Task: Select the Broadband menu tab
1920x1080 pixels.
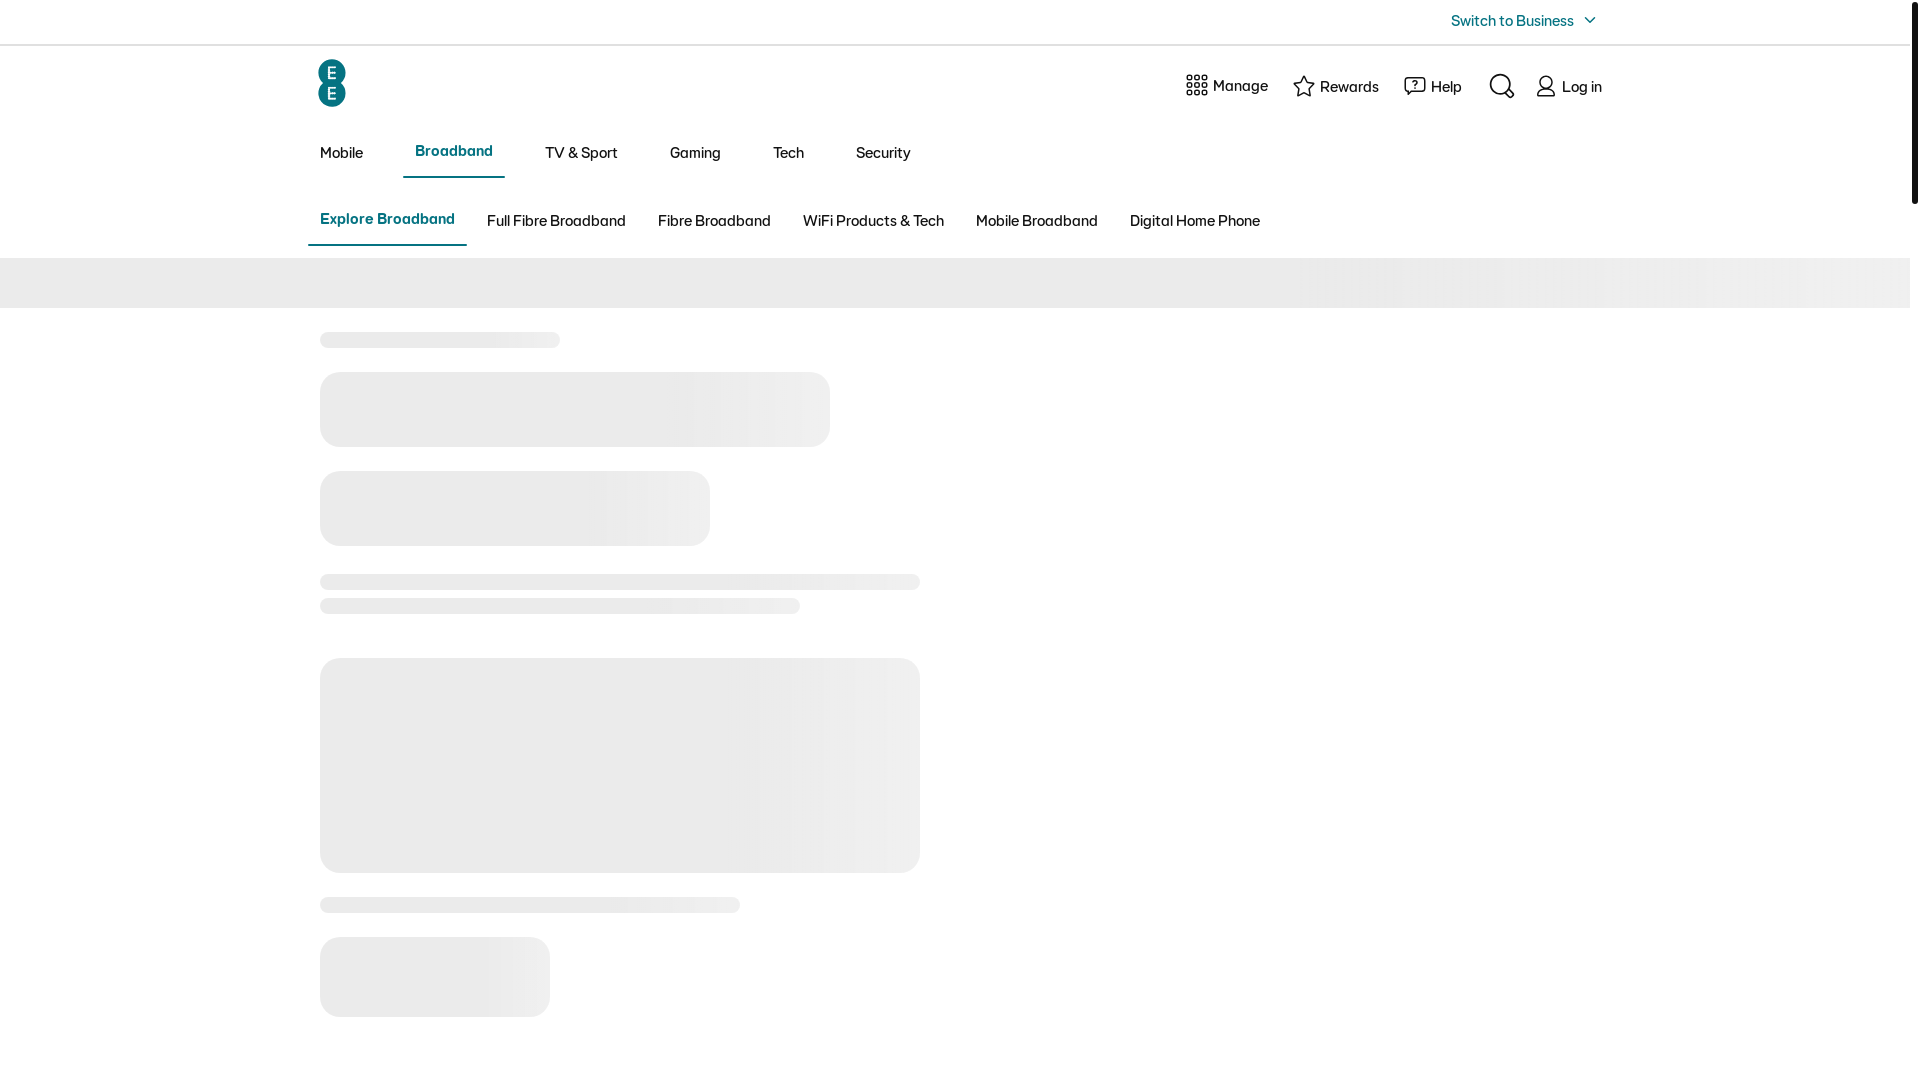Action: [454, 151]
